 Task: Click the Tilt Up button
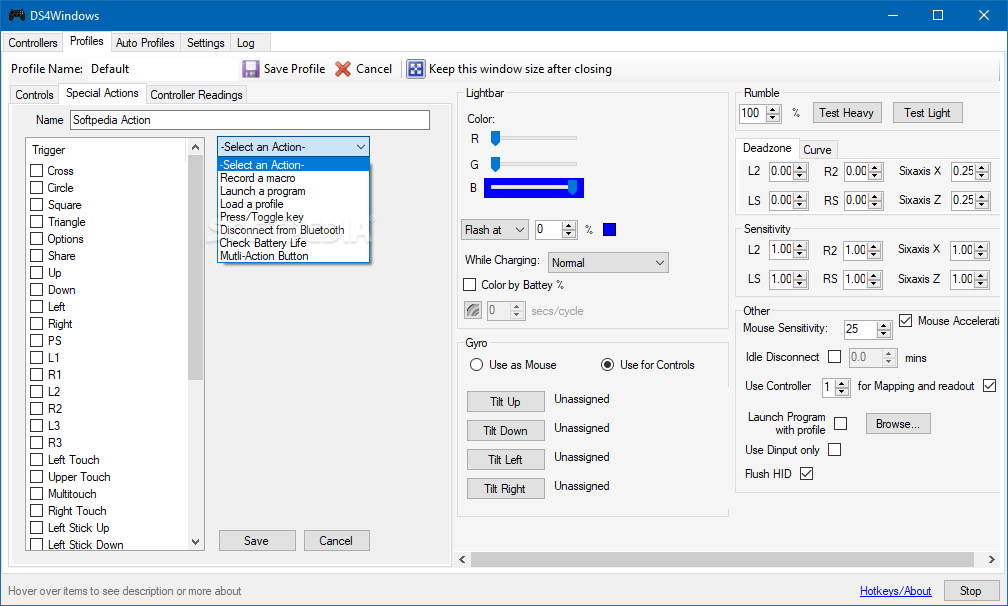tap(505, 401)
